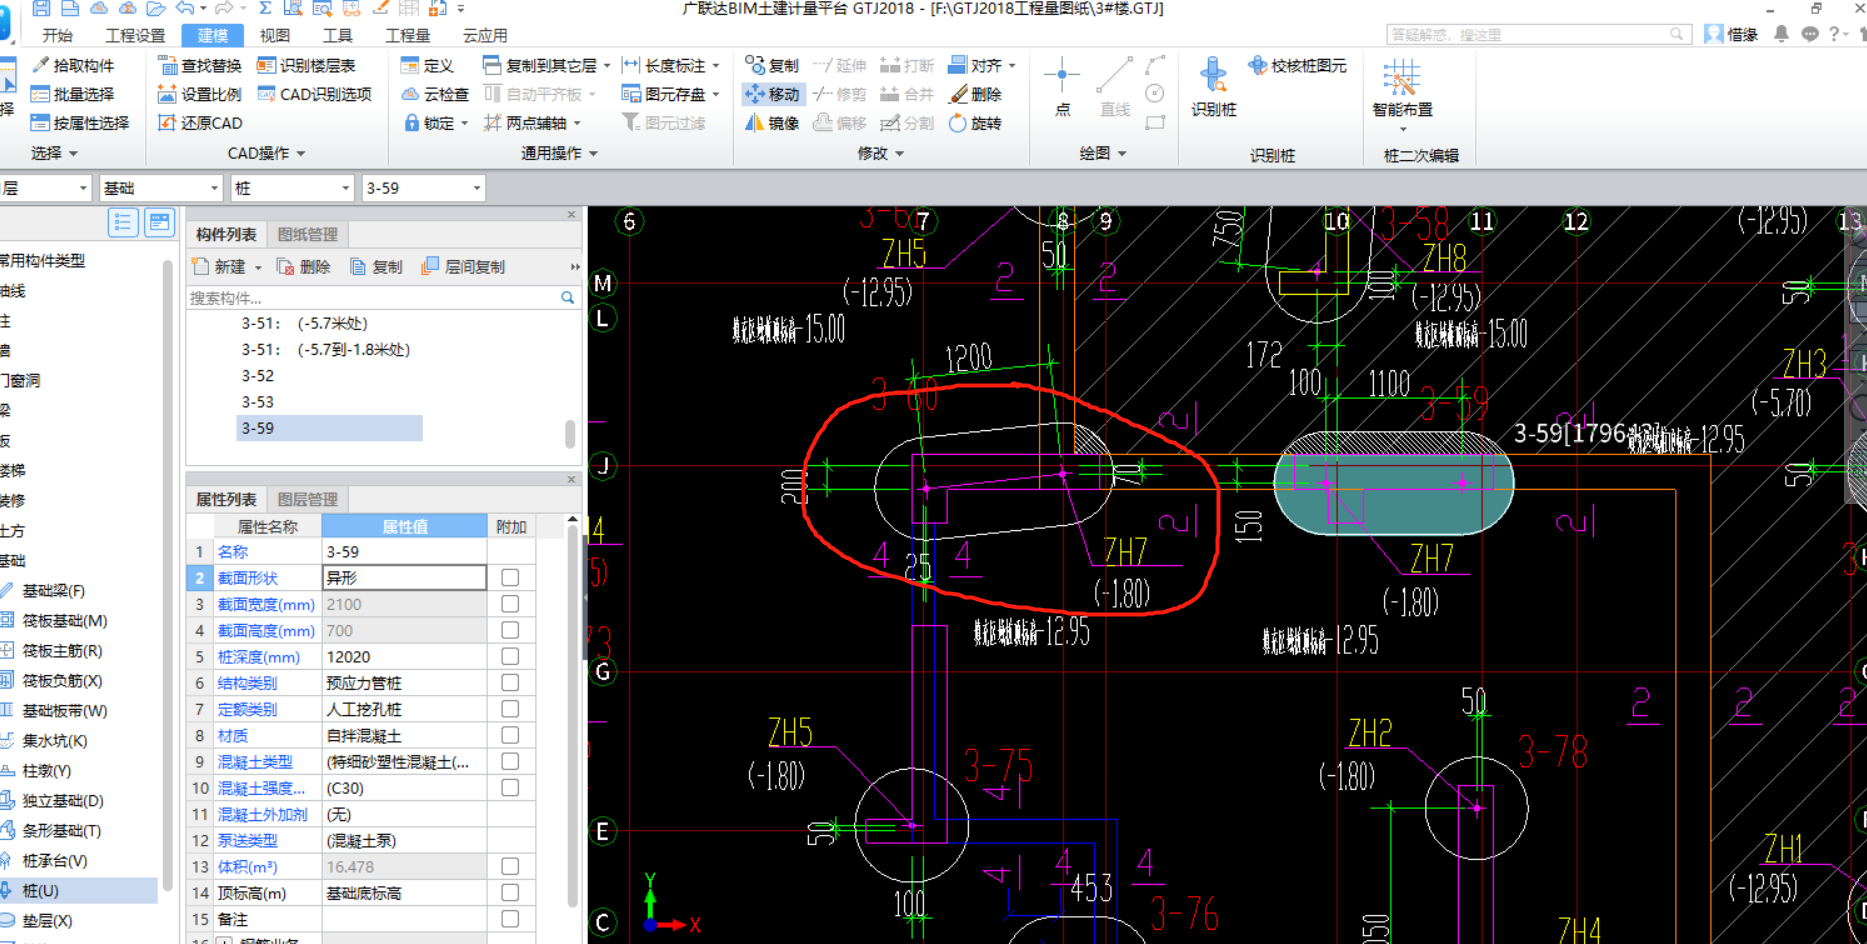Click 还原CAD restore tool
The image size is (1867, 944).
click(200, 123)
